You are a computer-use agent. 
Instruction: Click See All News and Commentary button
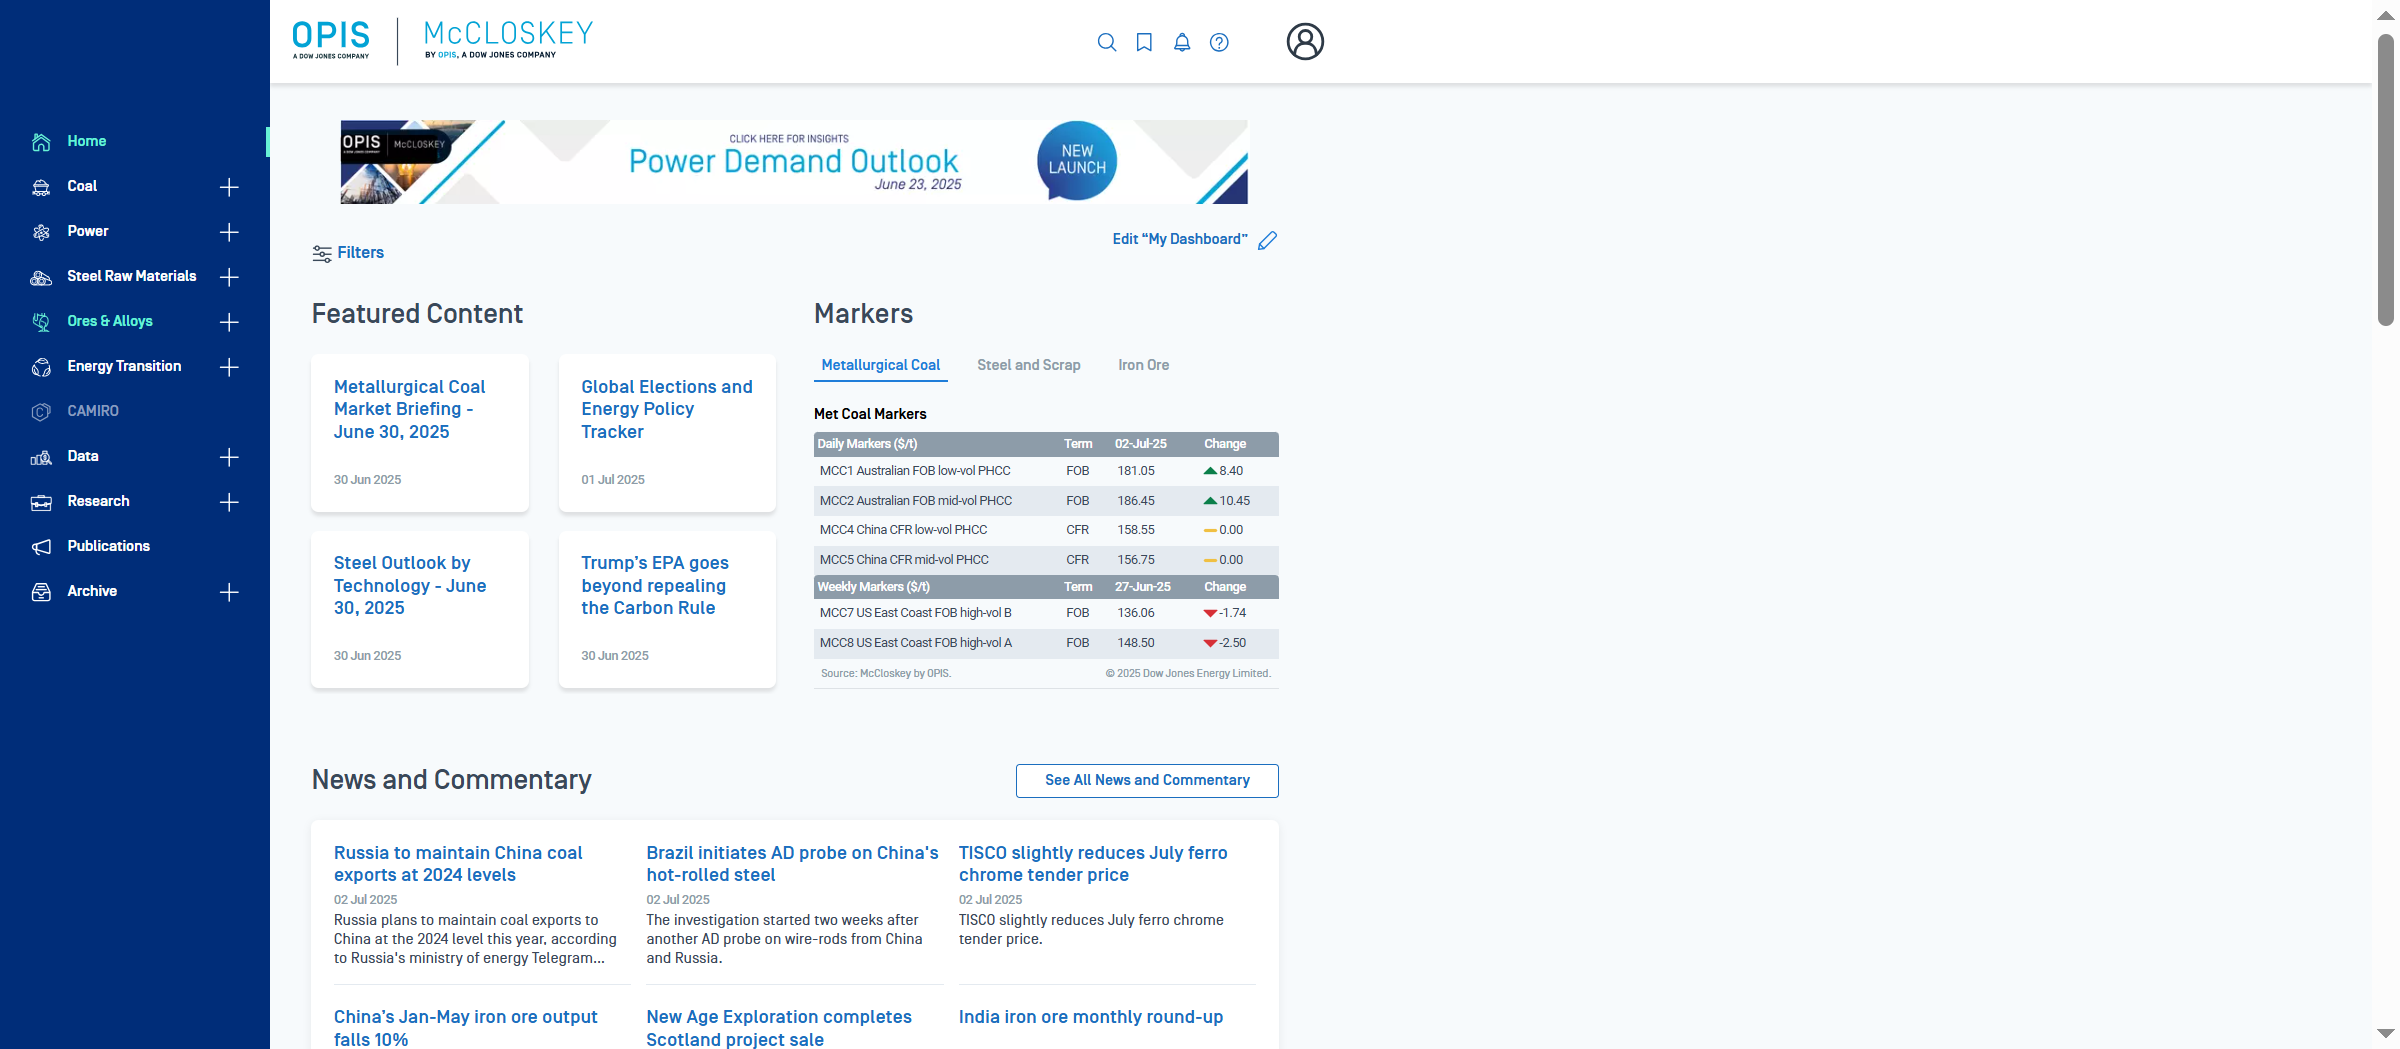(1147, 781)
